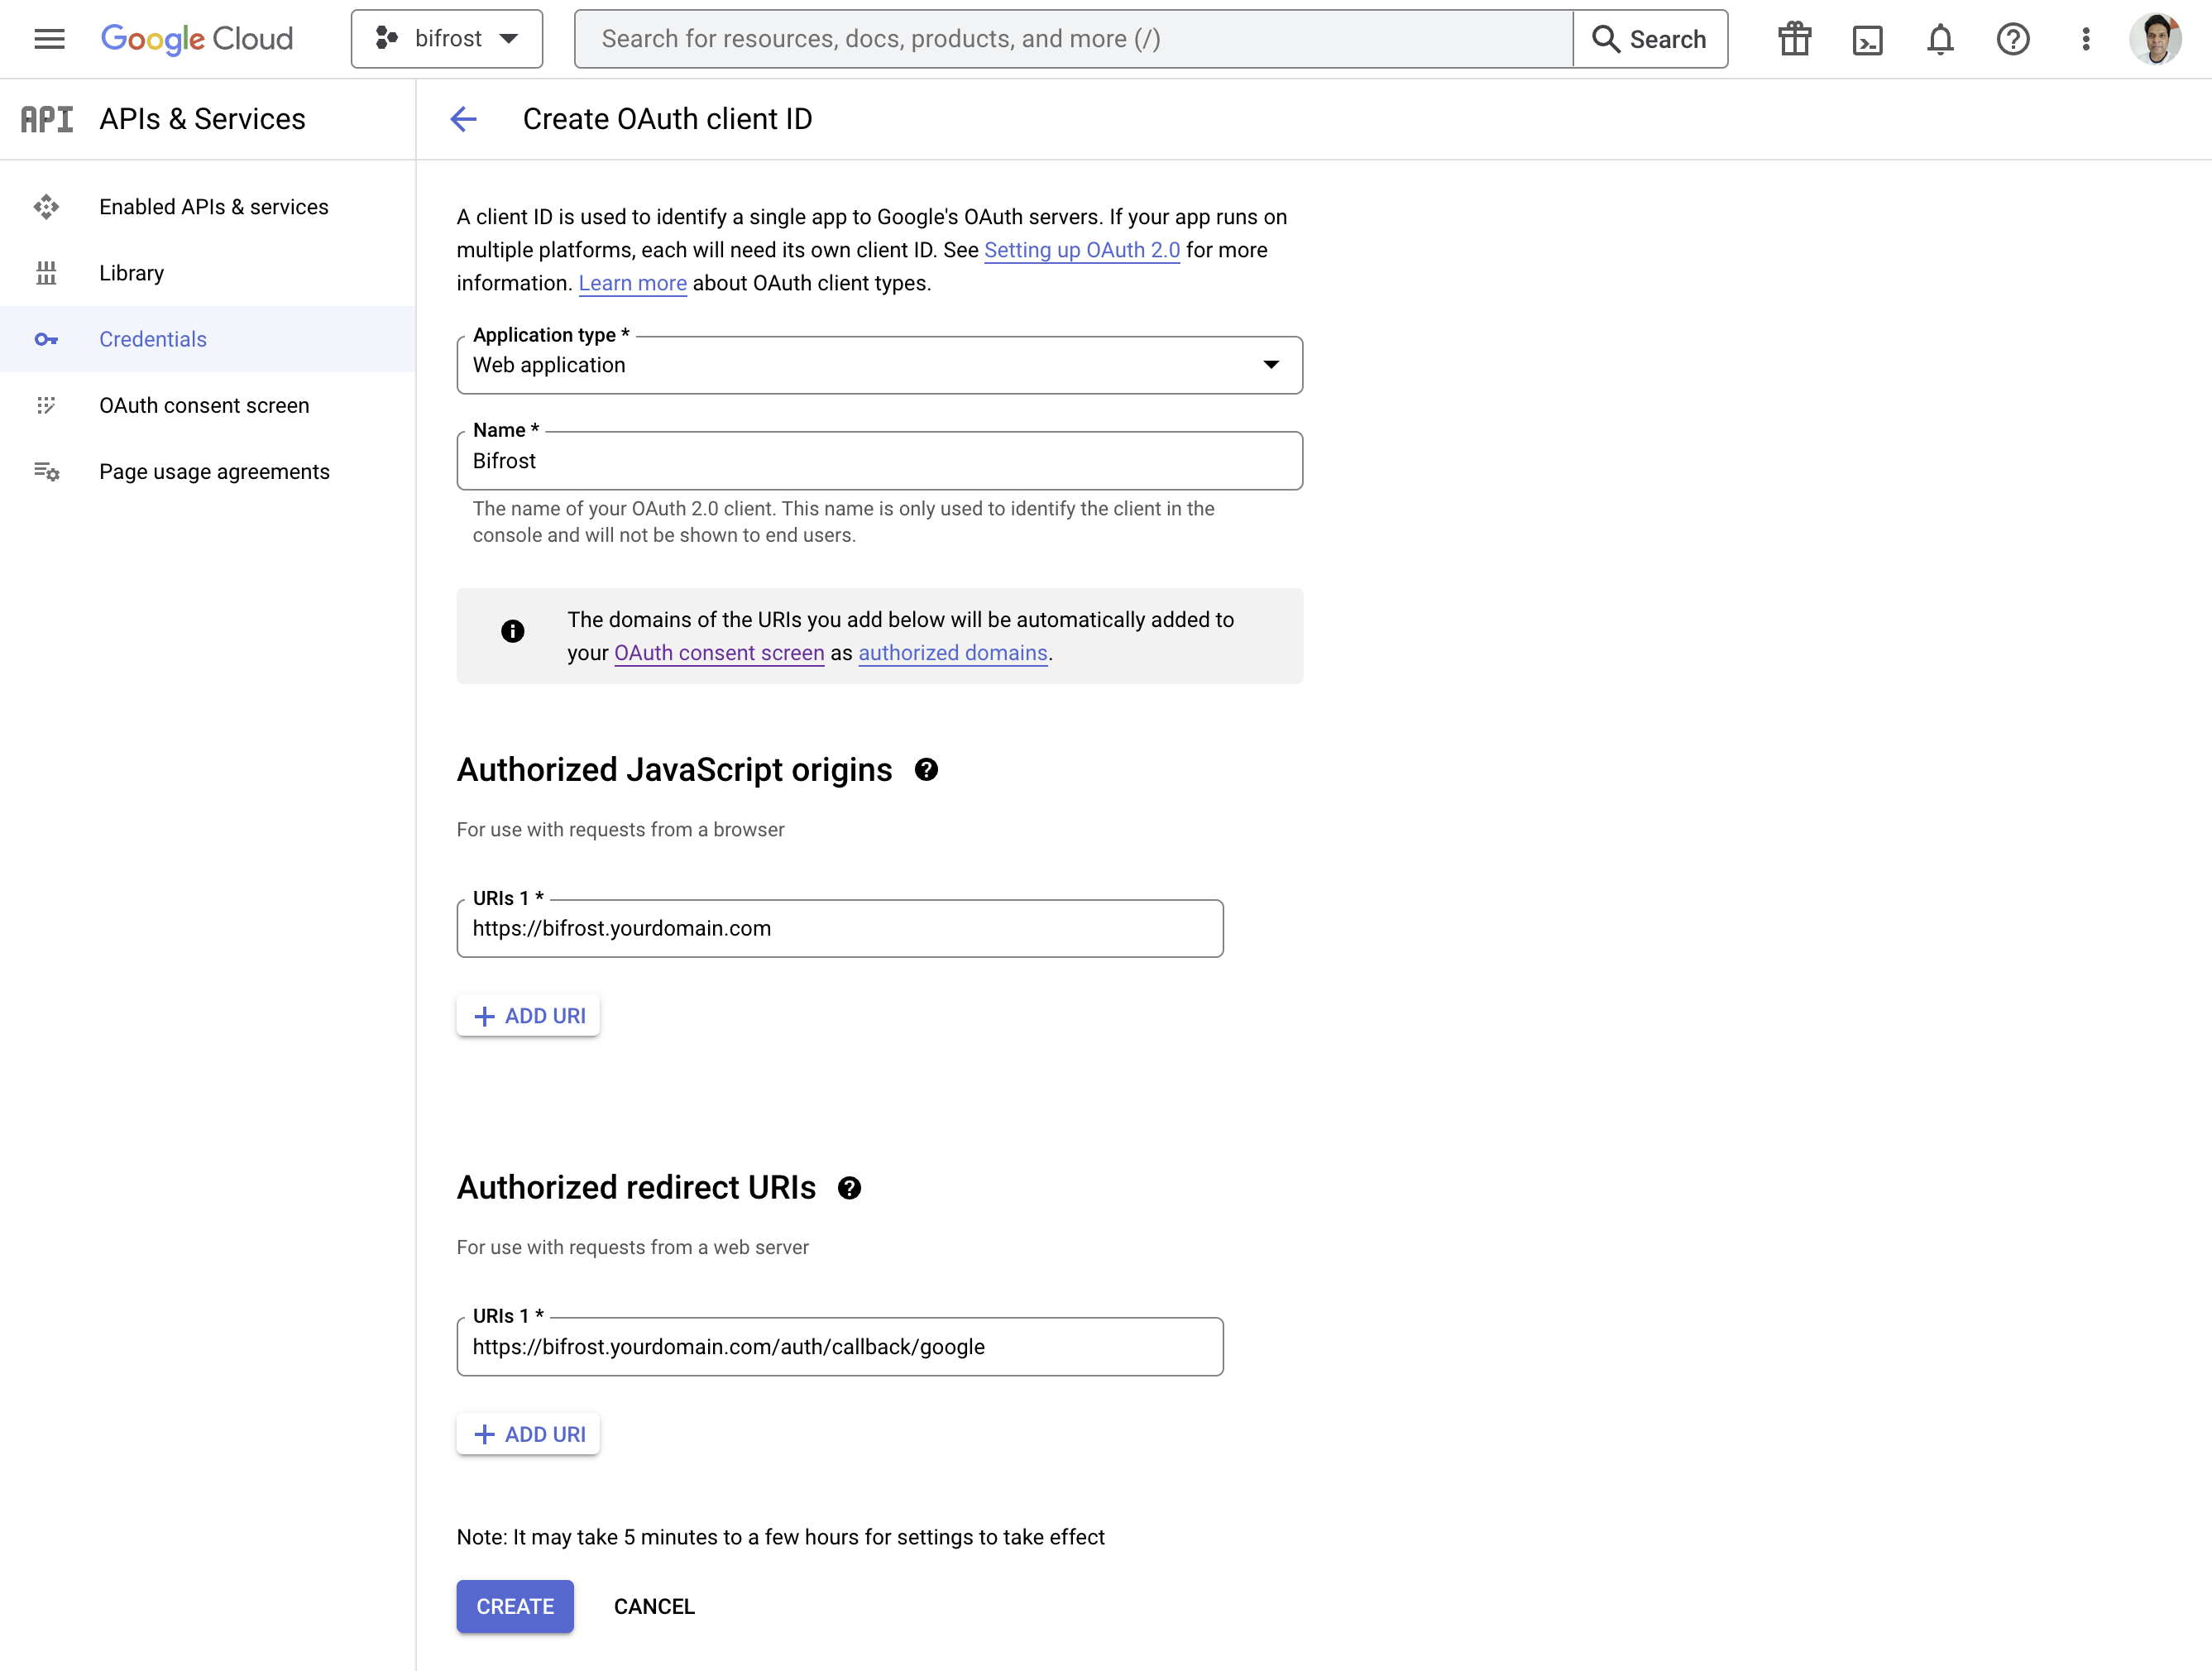Show help for Authorized redirect URIs
2212x1671 pixels.
tap(849, 1188)
